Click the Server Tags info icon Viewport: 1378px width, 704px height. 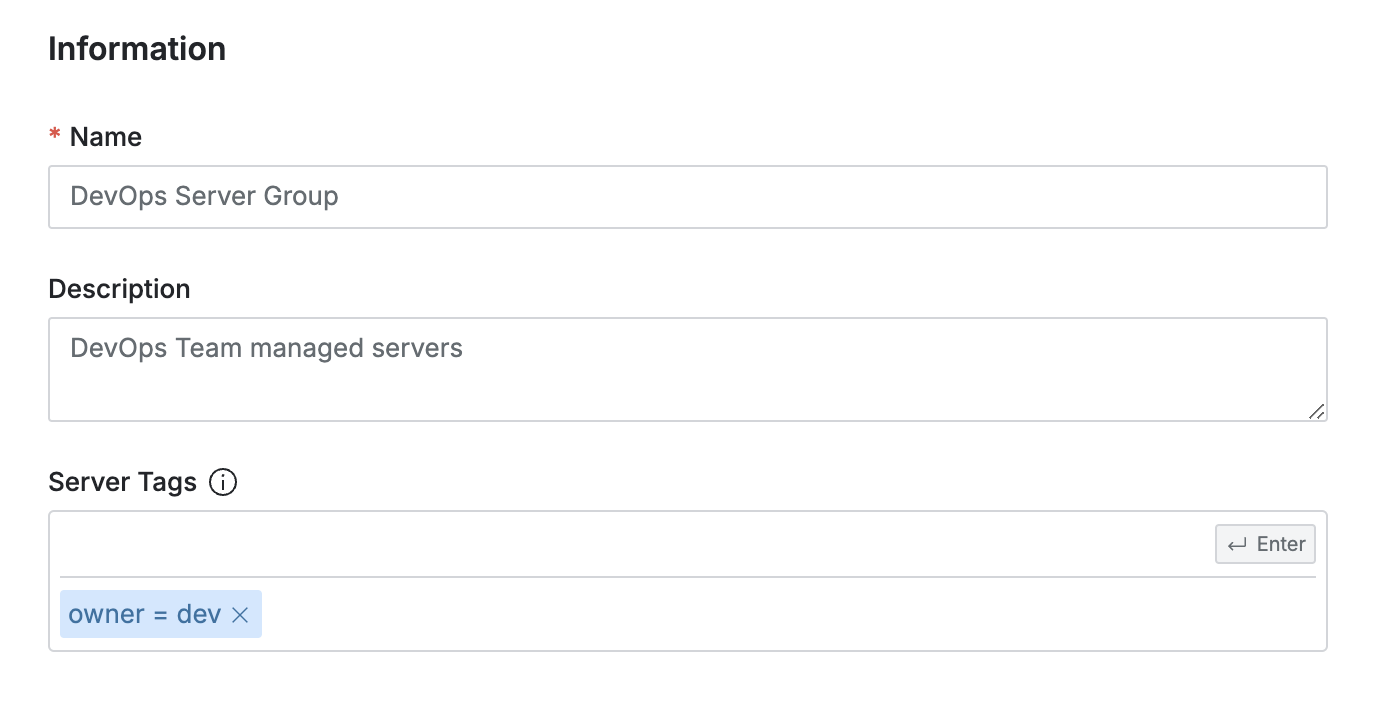pos(223,483)
